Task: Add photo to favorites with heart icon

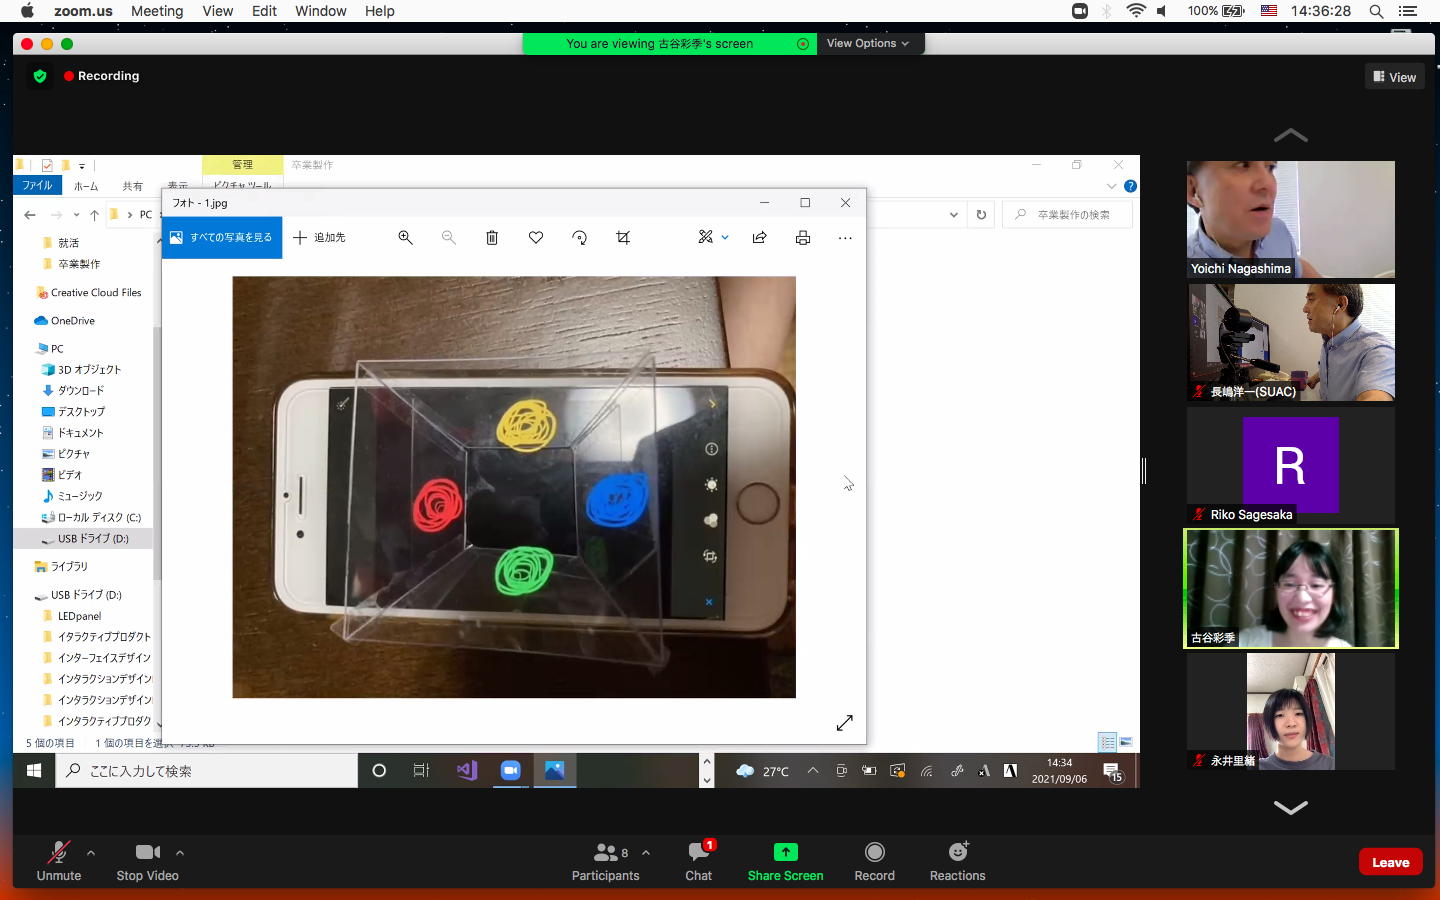Action: pyautogui.click(x=536, y=238)
